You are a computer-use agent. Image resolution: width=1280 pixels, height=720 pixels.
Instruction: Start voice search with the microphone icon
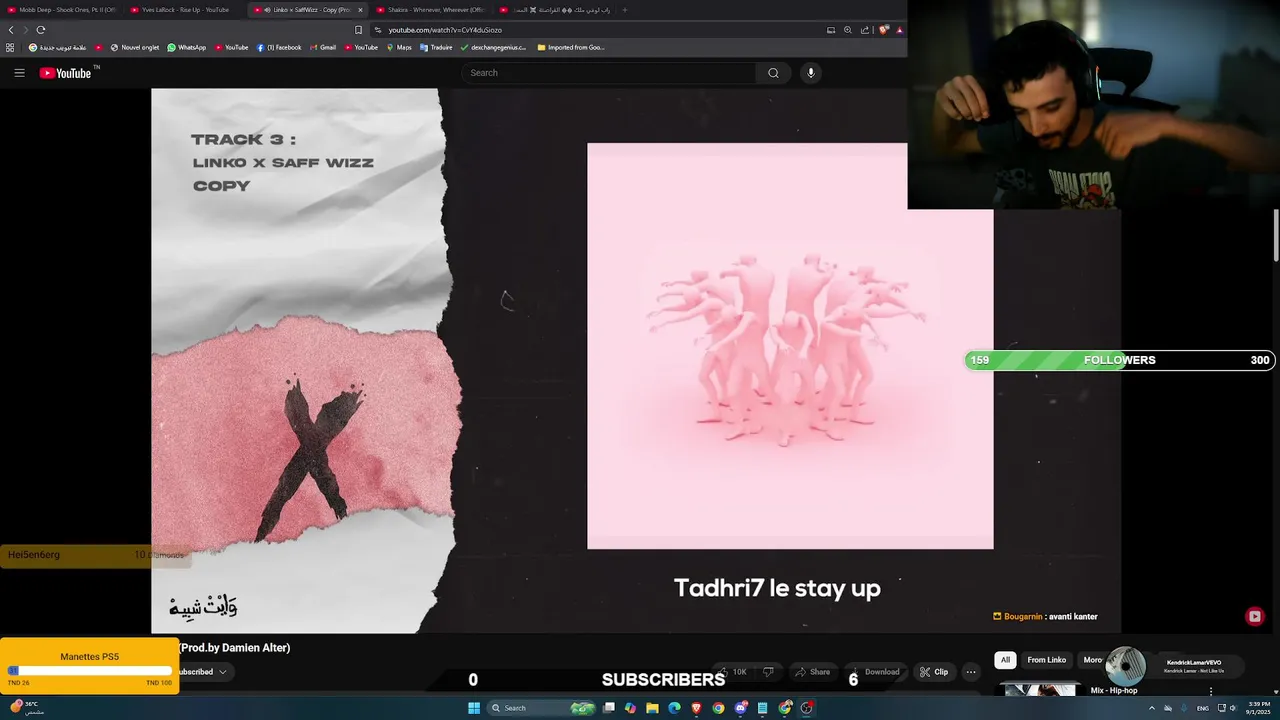point(811,73)
